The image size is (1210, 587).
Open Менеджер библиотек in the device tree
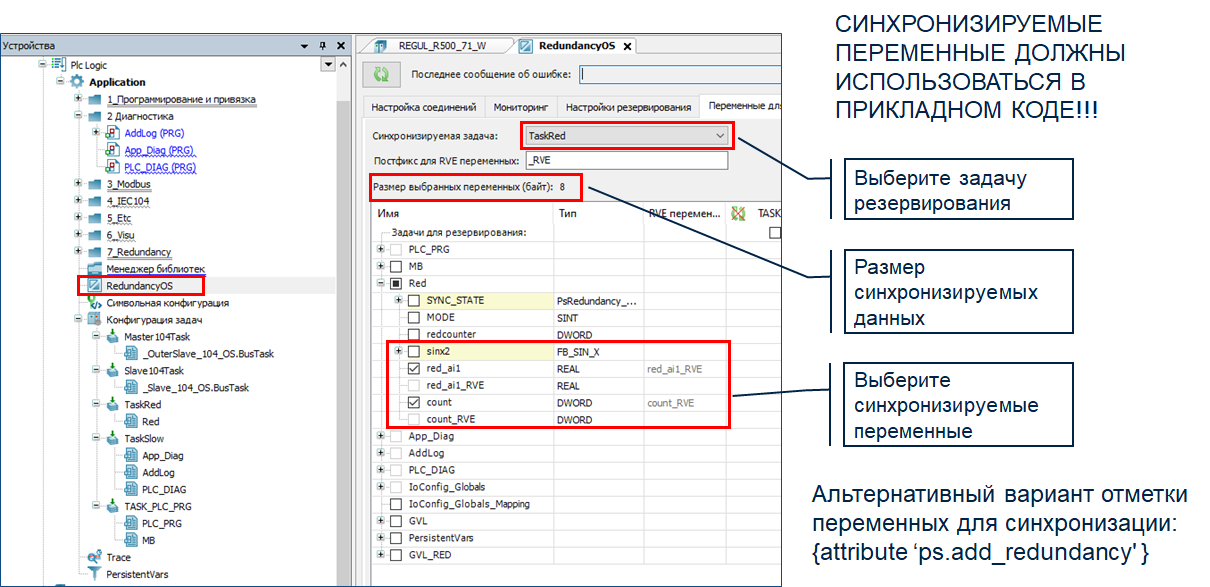[x=155, y=269]
